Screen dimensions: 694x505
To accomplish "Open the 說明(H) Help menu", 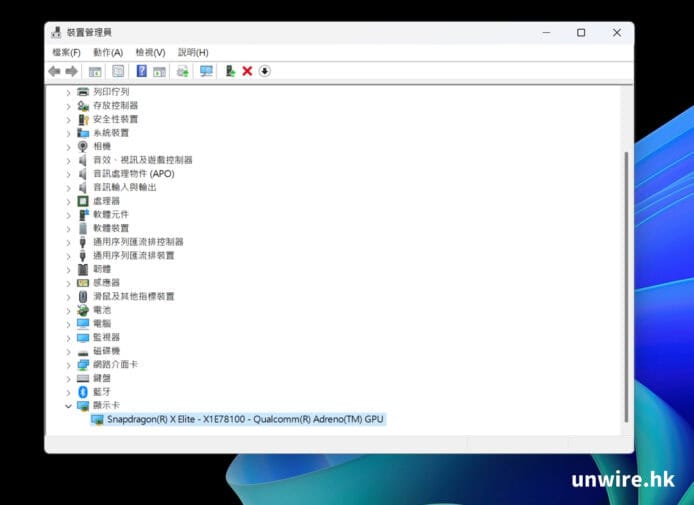I will pyautogui.click(x=193, y=52).
